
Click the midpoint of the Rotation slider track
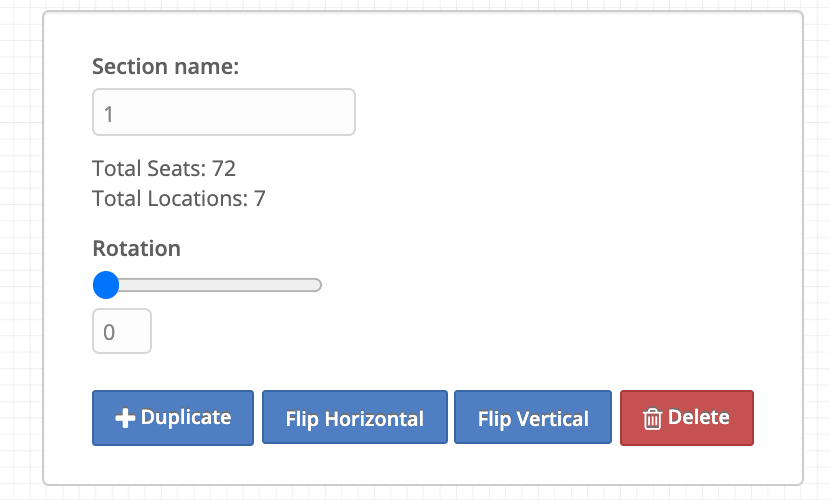click(207, 285)
